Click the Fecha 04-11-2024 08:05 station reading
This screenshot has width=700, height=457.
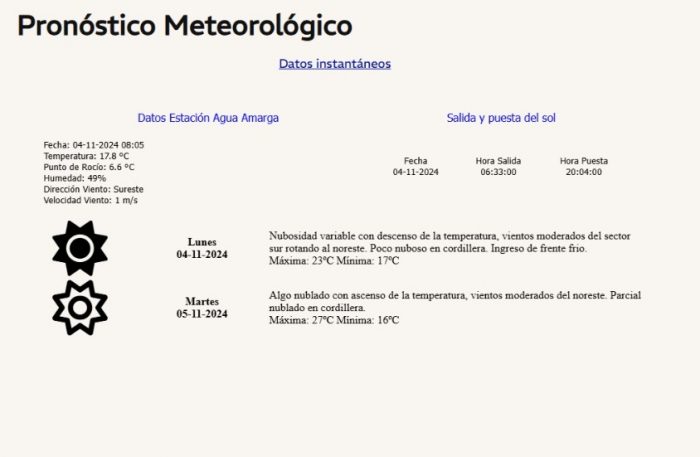click(94, 145)
